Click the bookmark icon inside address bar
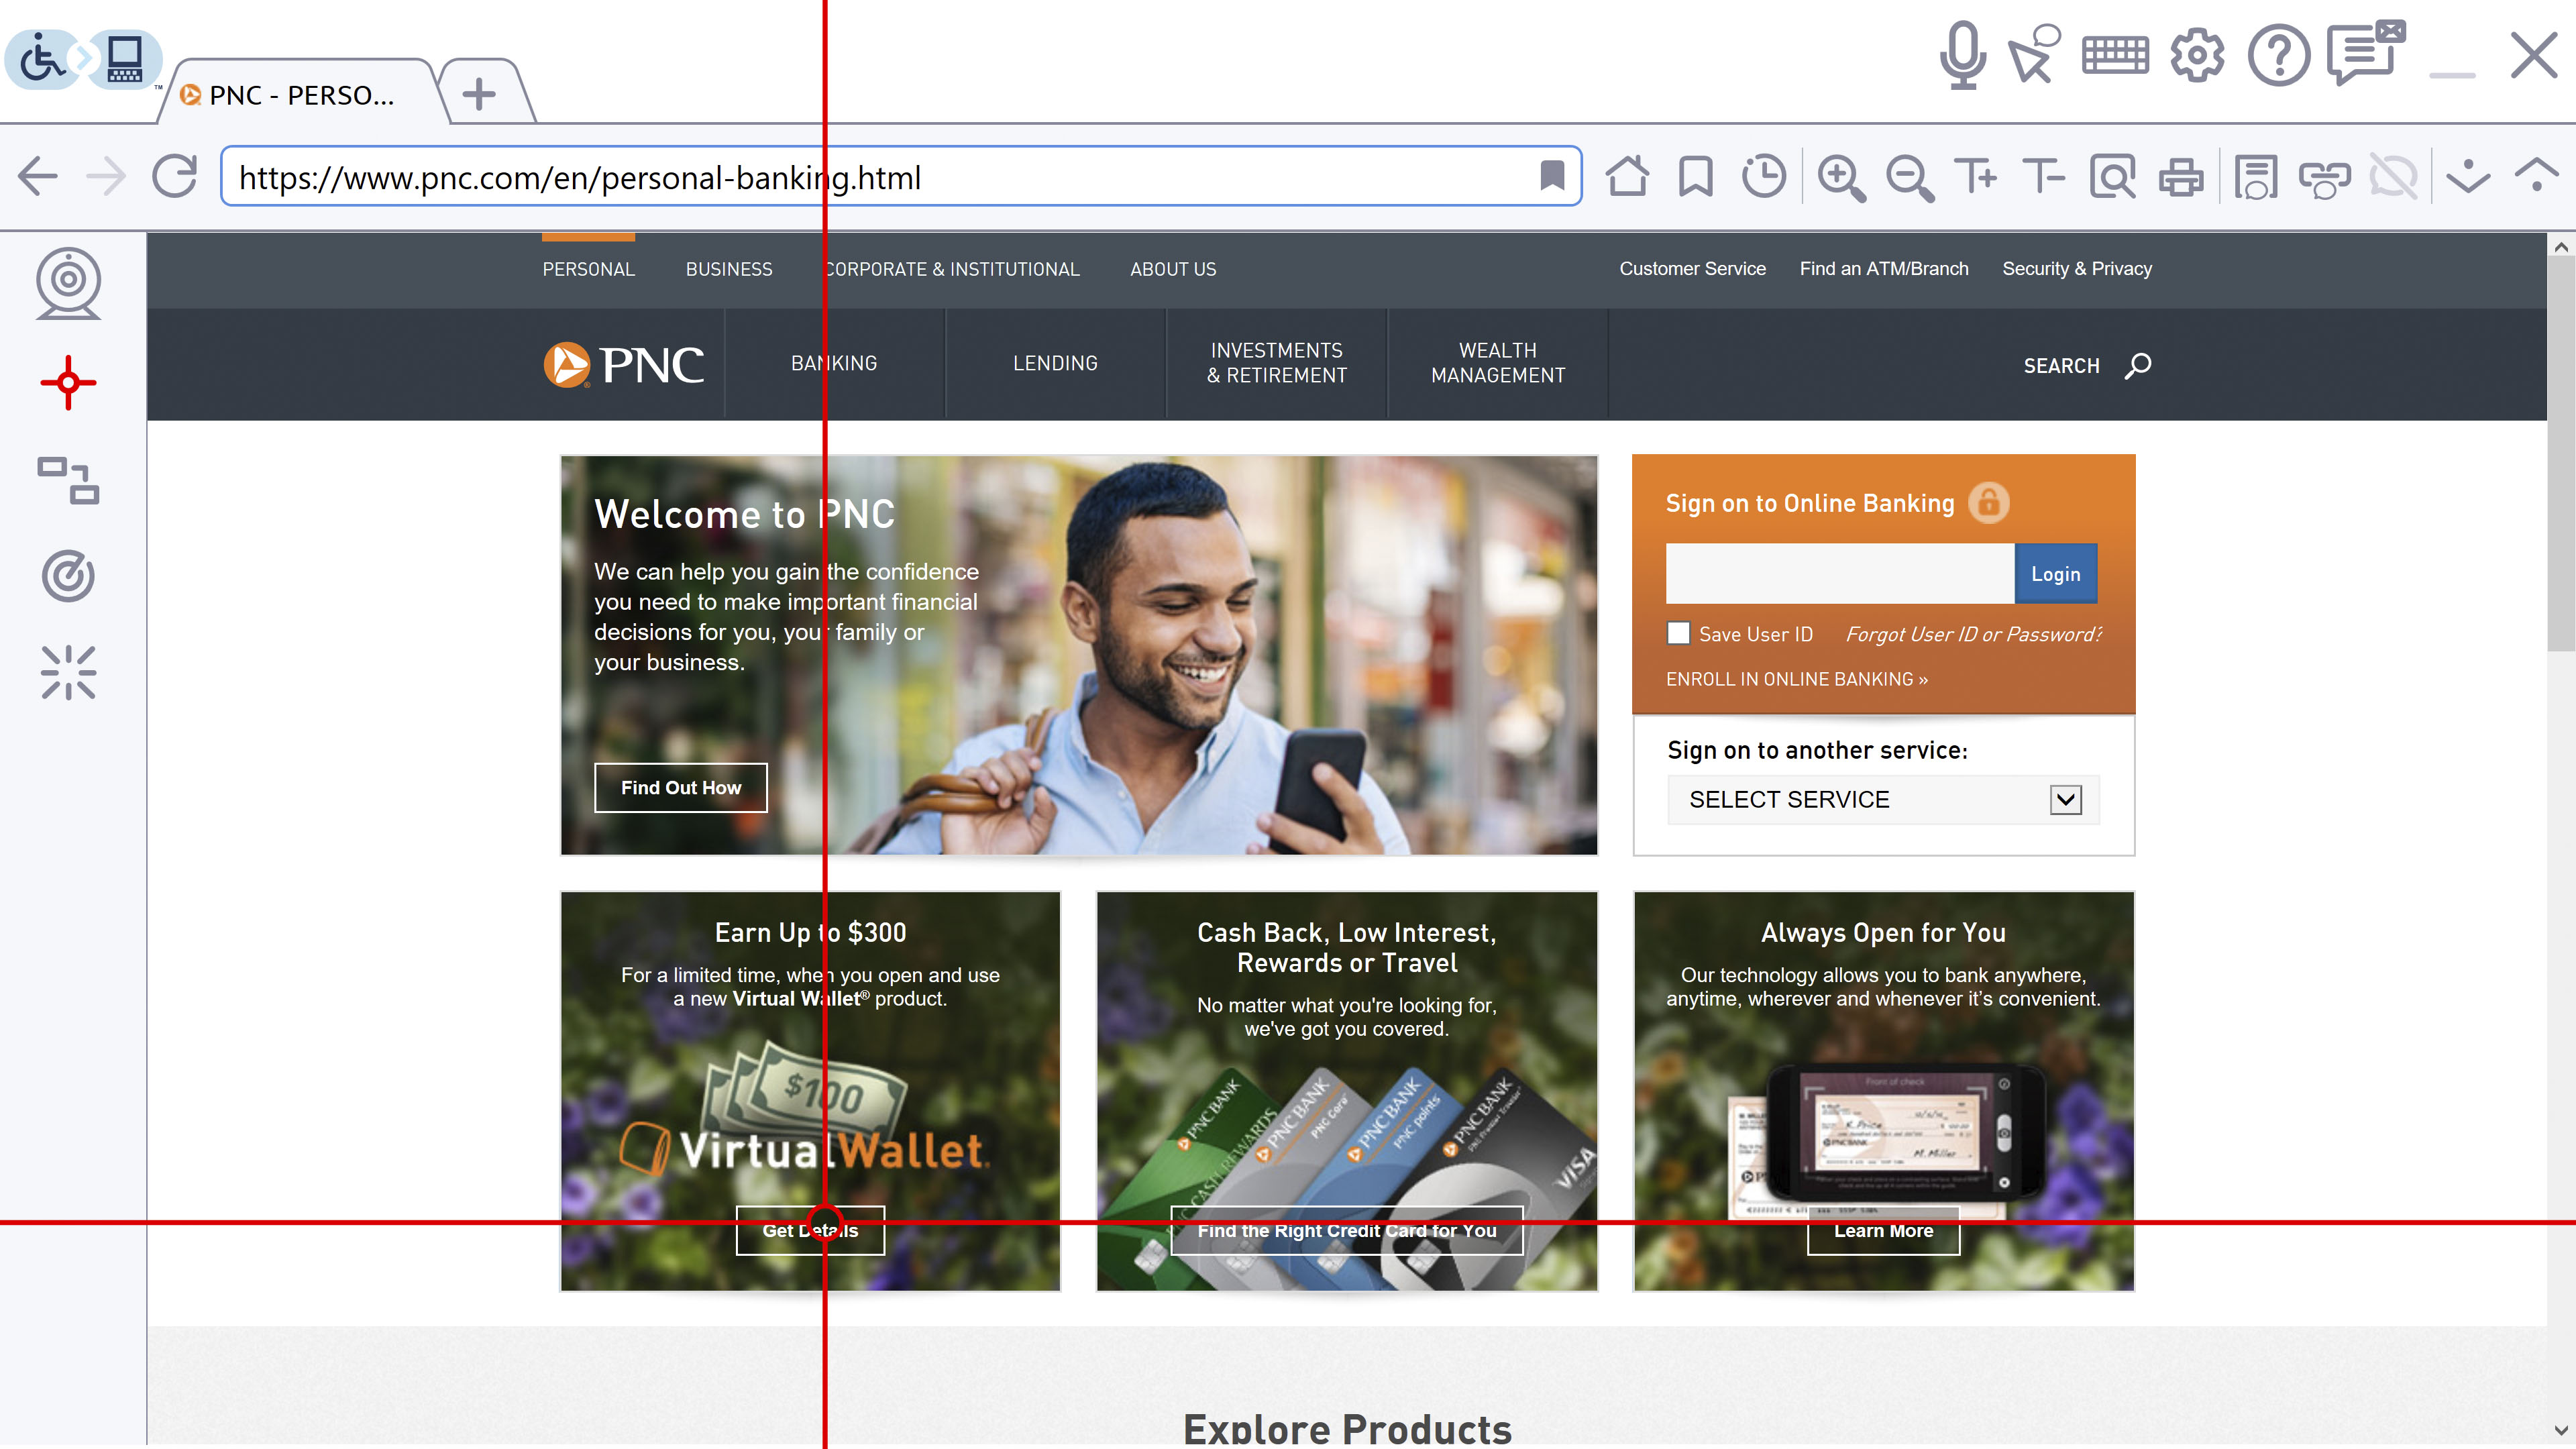 pyautogui.click(x=1552, y=176)
